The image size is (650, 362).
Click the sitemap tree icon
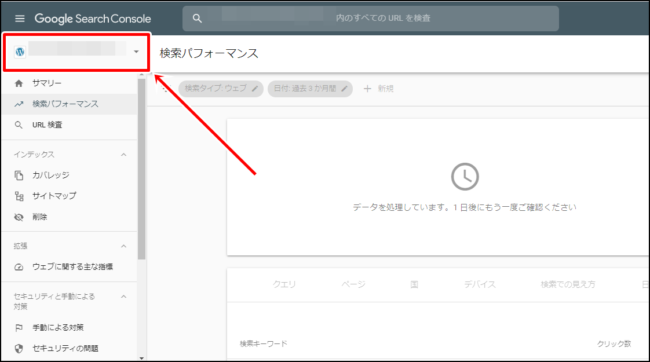(19, 196)
